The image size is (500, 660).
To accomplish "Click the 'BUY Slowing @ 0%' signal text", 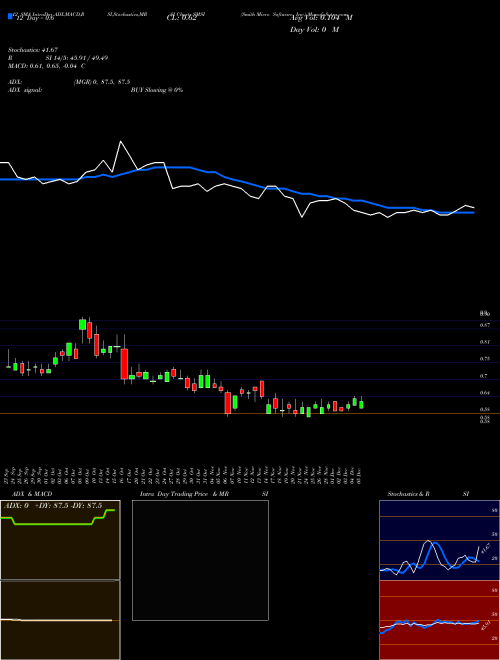I will 157,90.
